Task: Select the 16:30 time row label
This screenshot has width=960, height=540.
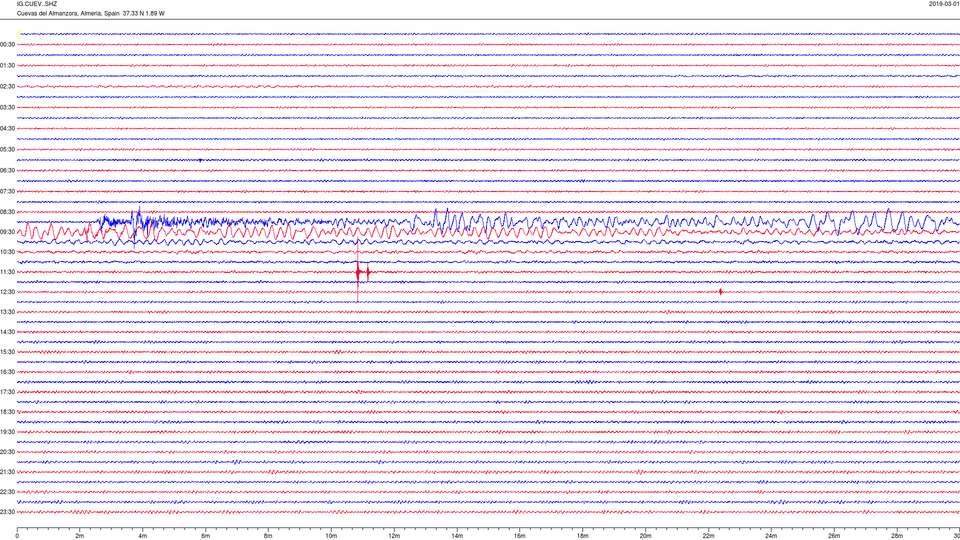Action: pos(7,372)
